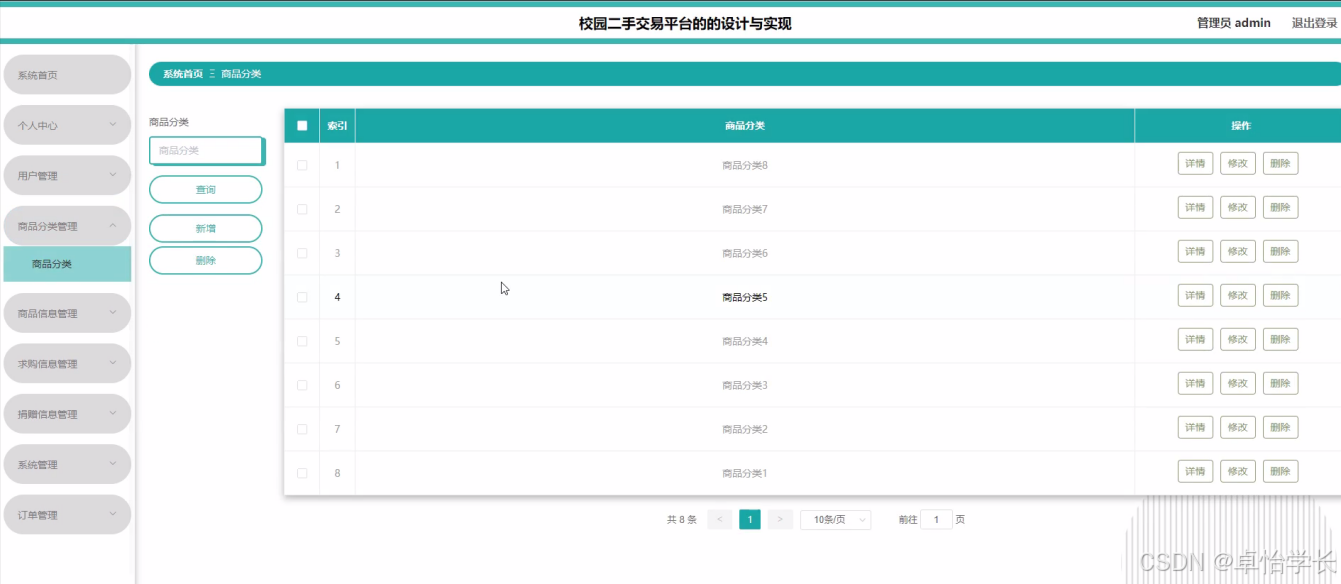Click 删除 for 商品分类2
Viewport: 1341px width, 584px height.
[1281, 428]
